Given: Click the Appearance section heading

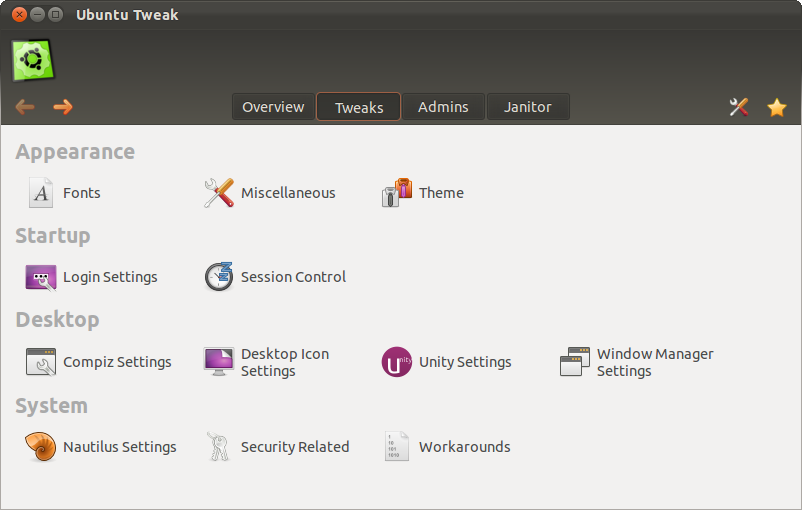Looking at the screenshot, I should (x=75, y=152).
